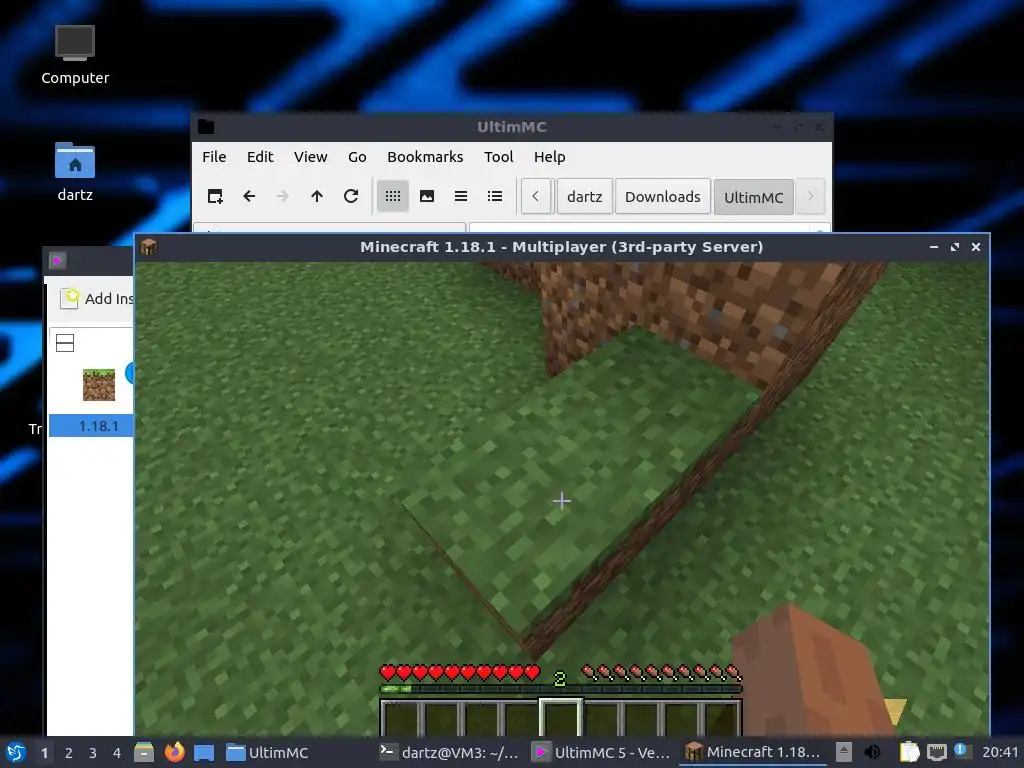Go back in the file manager toolbar
This screenshot has width=1024, height=768.
pos(249,196)
